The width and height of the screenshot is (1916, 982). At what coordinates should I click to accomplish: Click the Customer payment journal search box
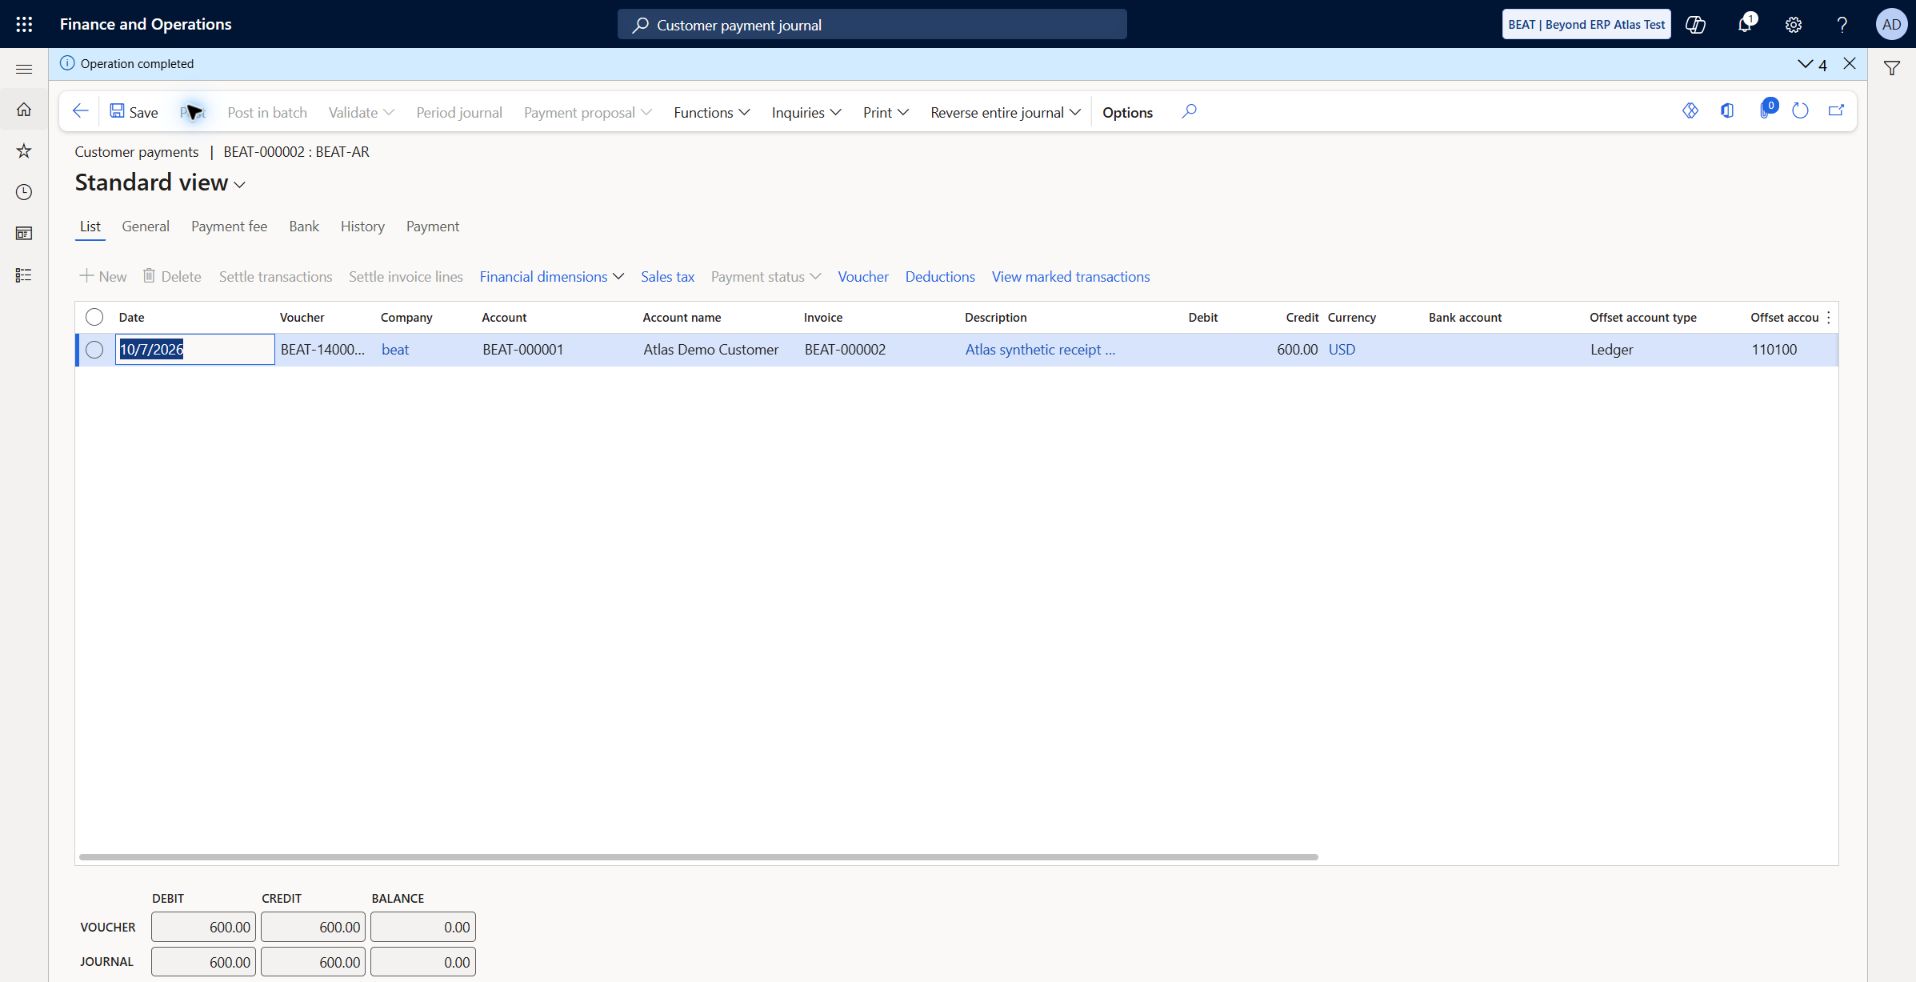point(872,25)
